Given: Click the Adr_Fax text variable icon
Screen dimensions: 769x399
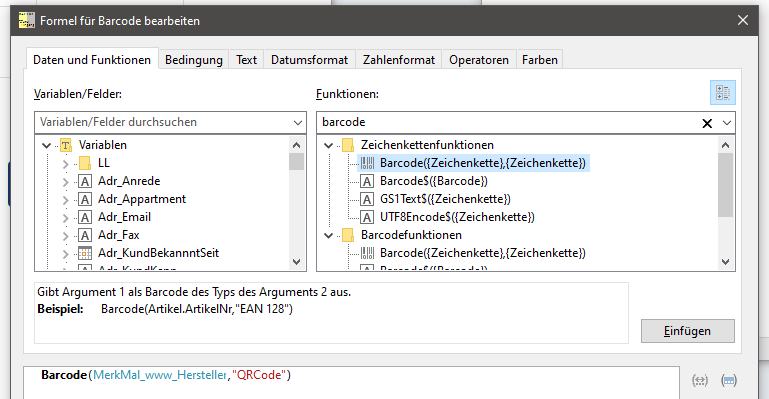Looking at the screenshot, I should tap(85, 235).
